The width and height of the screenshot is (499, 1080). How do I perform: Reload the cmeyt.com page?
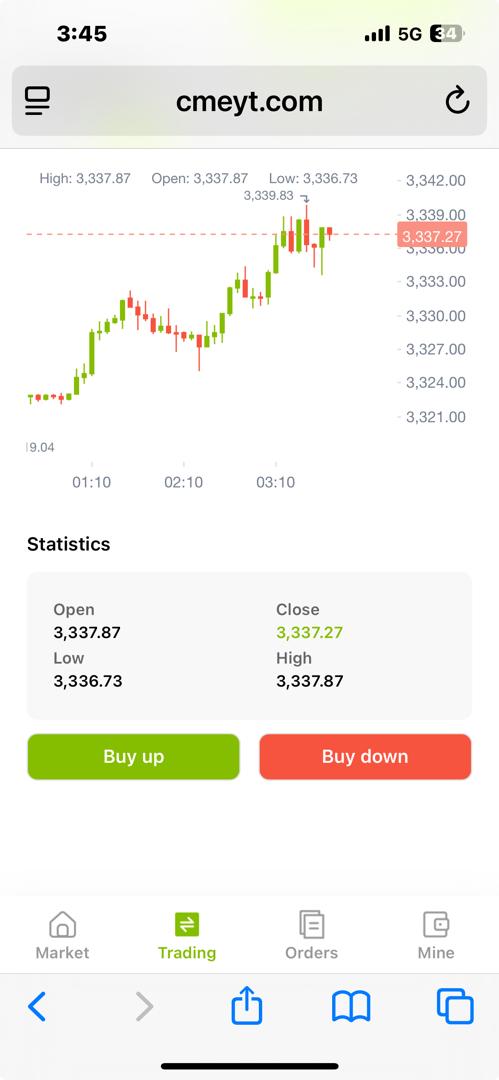[x=457, y=101]
